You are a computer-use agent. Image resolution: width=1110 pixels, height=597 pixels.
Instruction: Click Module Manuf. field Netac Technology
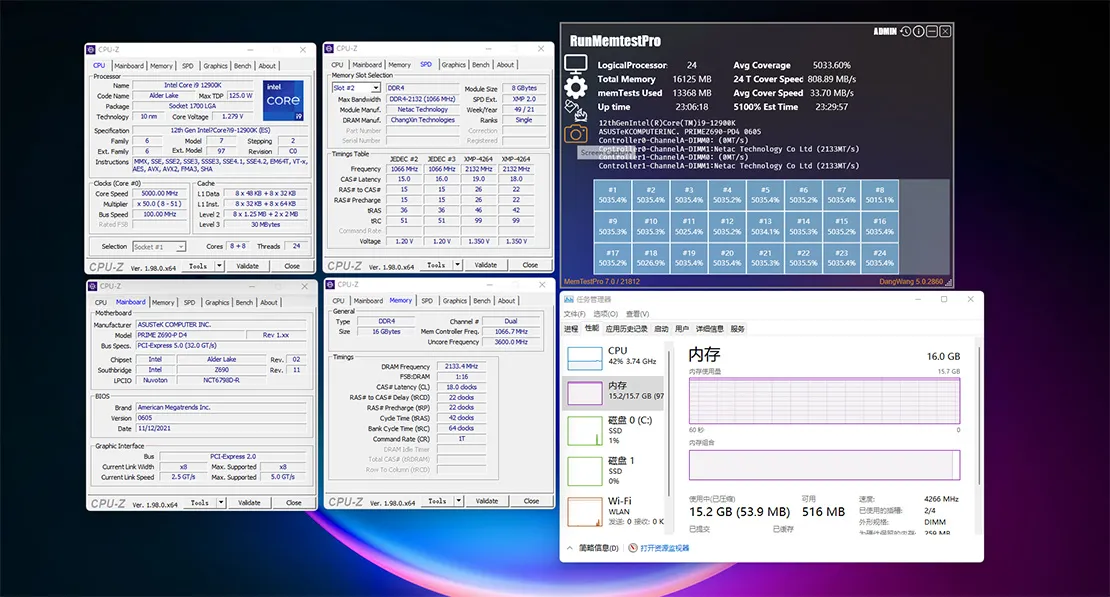[422, 110]
